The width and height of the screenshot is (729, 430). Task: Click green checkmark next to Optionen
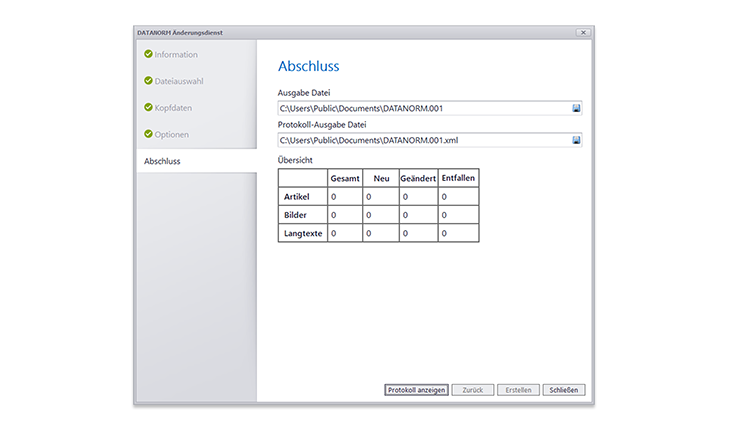click(x=148, y=134)
